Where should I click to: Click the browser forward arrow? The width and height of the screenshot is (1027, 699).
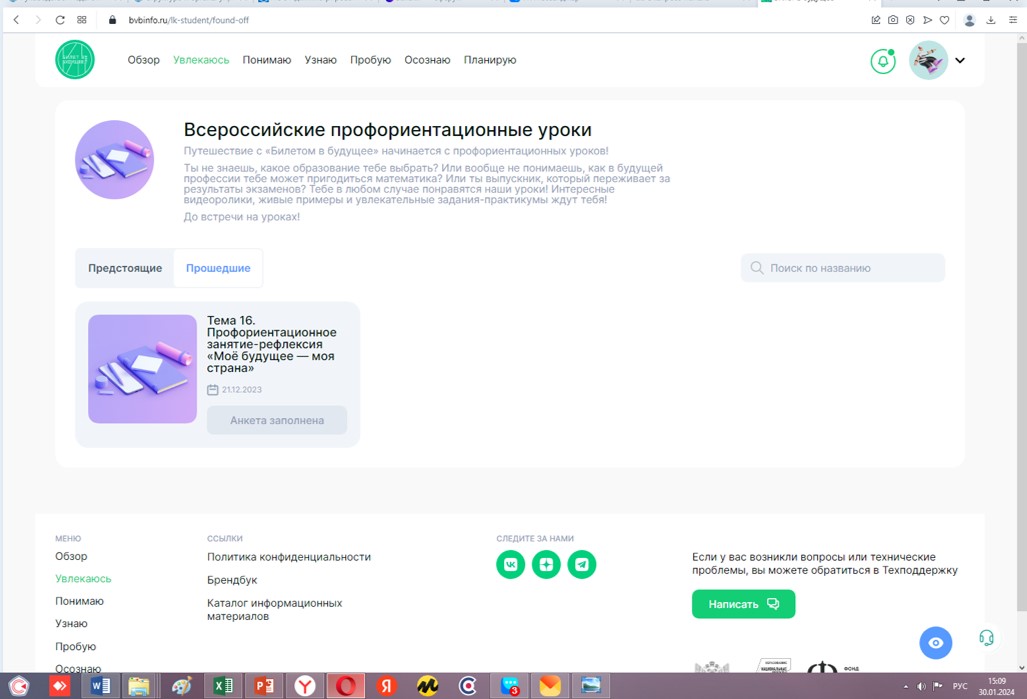coord(38,20)
